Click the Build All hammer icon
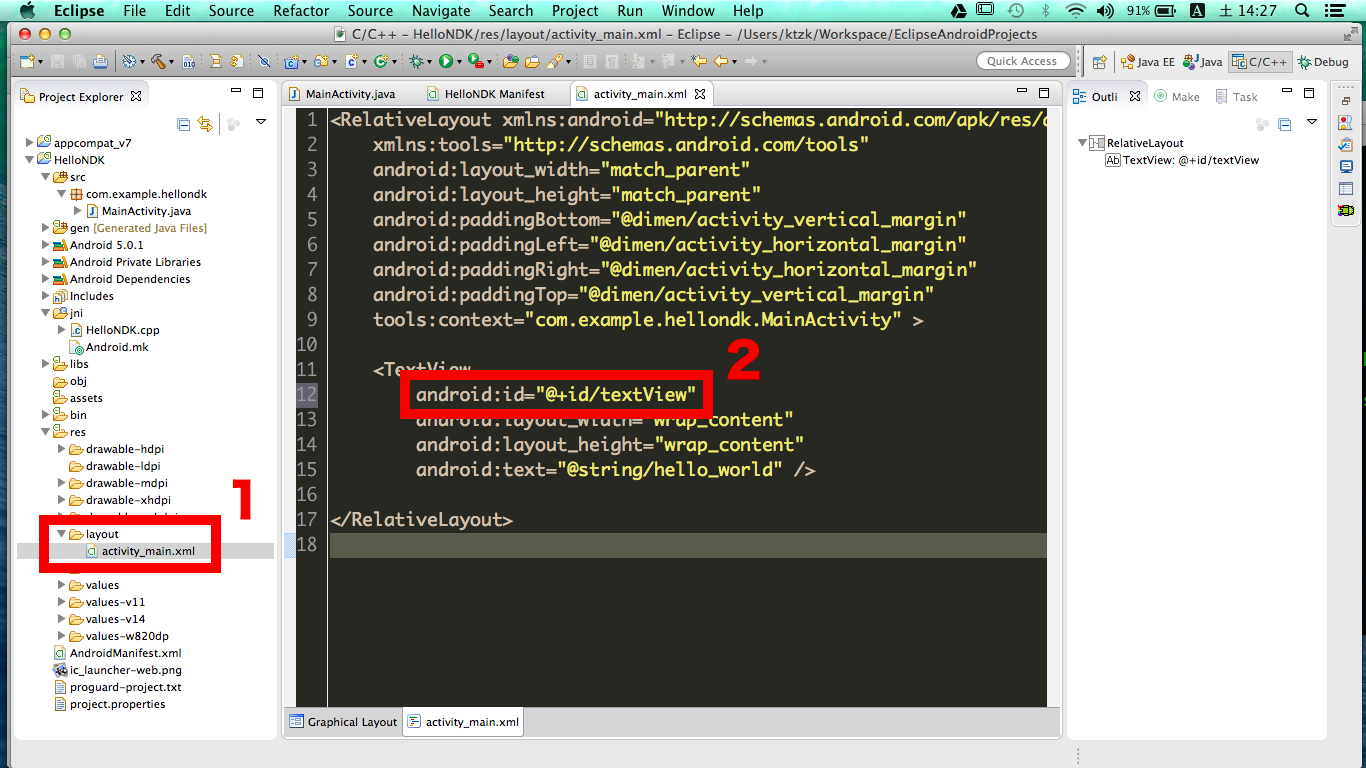 click(158, 61)
